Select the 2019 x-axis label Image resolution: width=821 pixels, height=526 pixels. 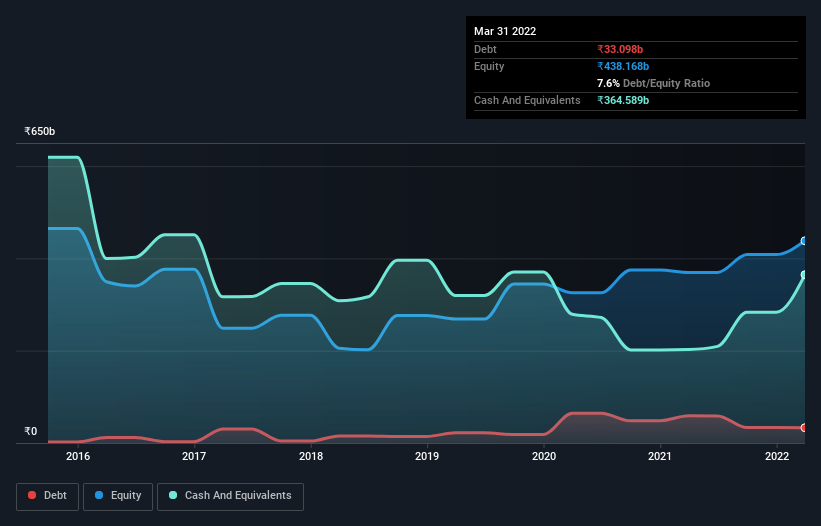(427, 456)
